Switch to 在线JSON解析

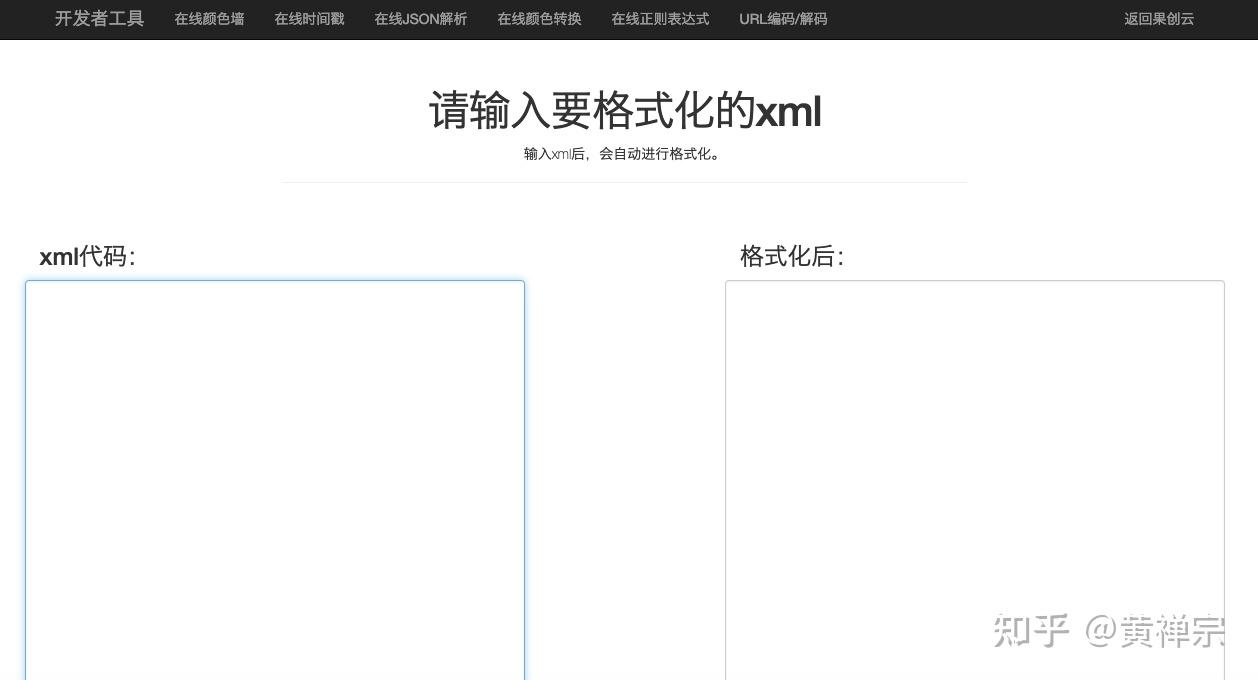click(x=420, y=19)
